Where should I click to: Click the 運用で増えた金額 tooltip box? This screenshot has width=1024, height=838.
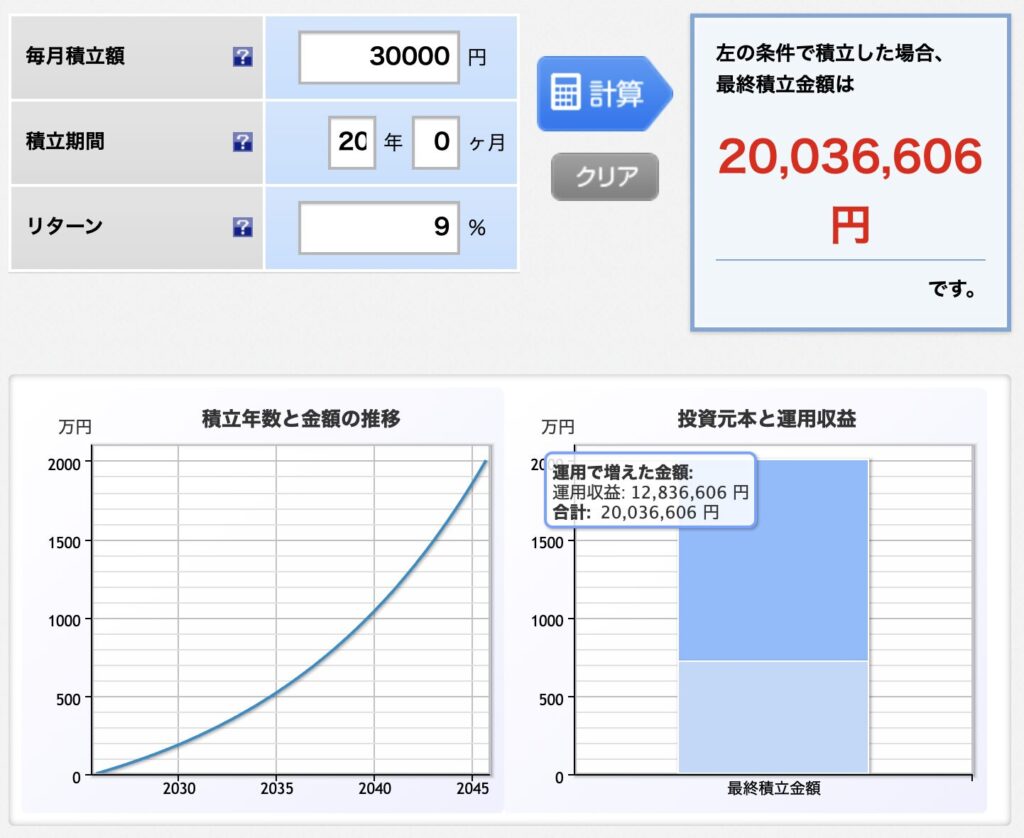650,492
